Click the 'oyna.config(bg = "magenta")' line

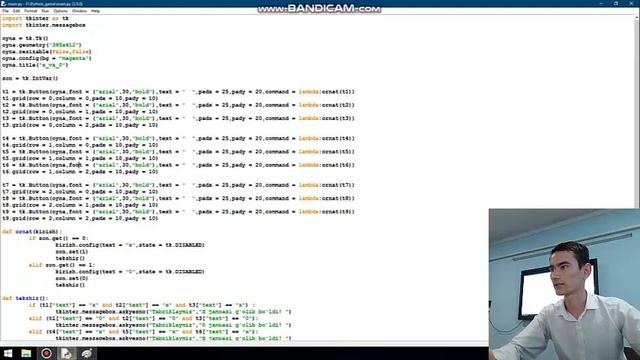pos(47,58)
